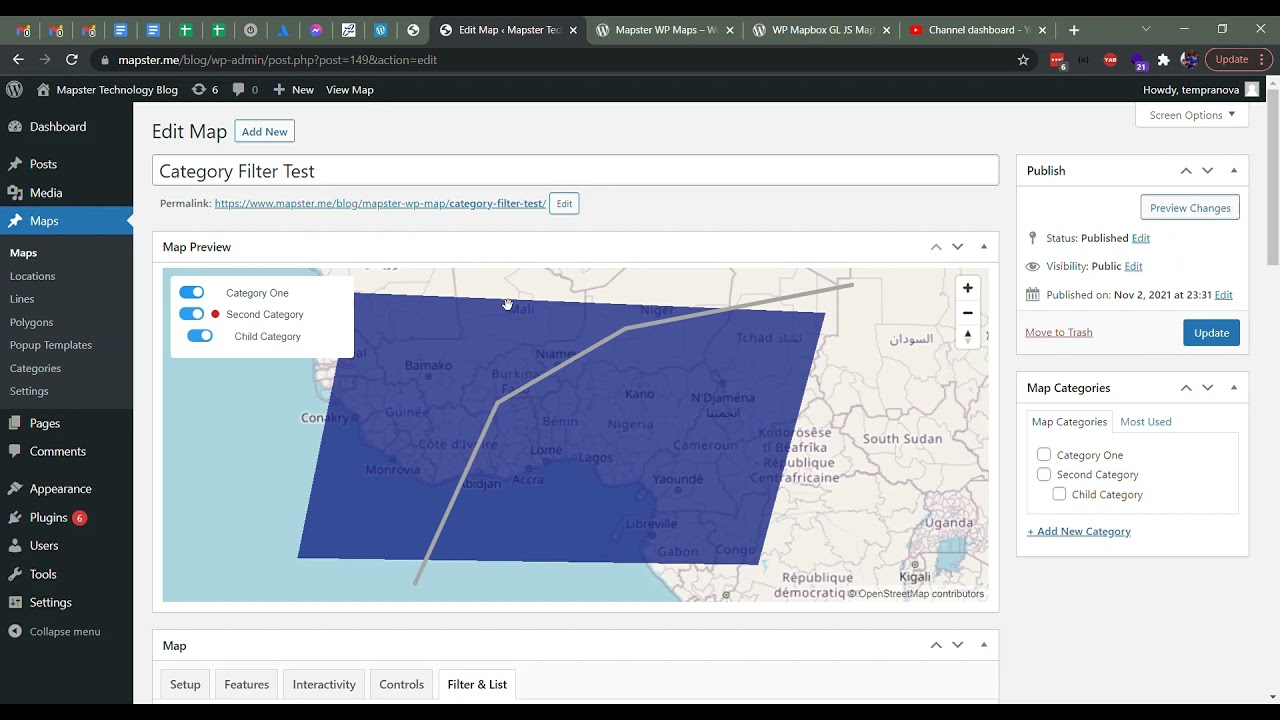Move Map Categories panel up

1186,388
